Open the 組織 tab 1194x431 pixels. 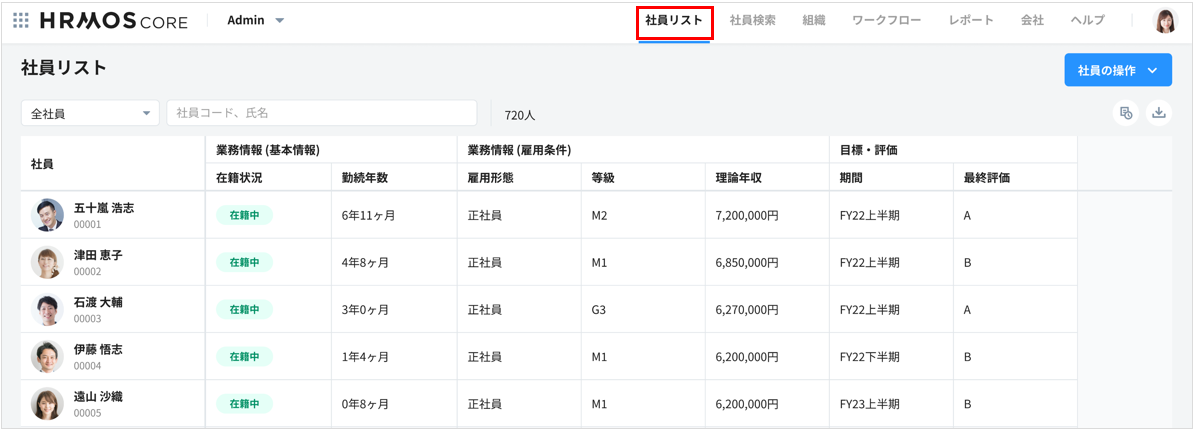[813, 21]
